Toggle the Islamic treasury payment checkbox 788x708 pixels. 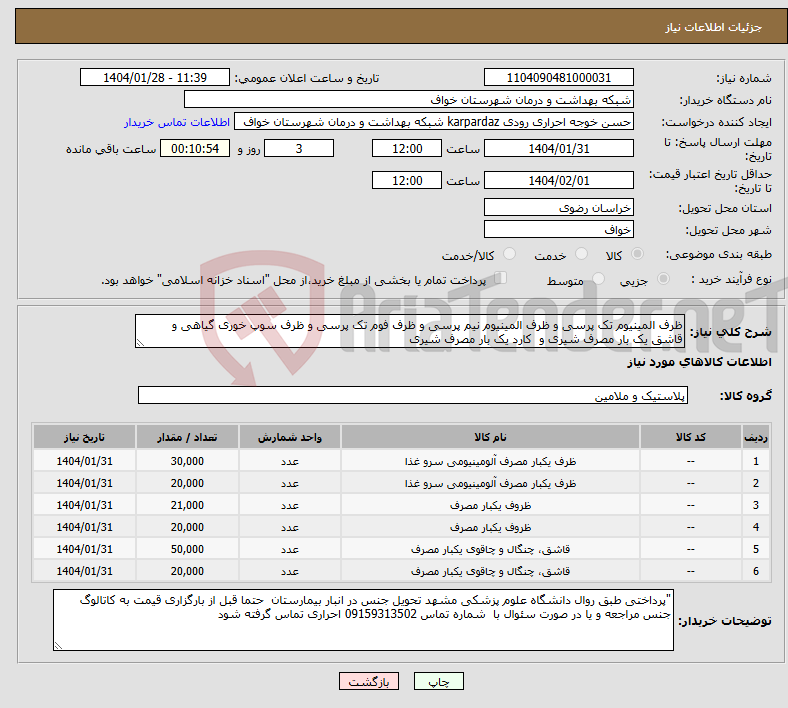tap(501, 278)
